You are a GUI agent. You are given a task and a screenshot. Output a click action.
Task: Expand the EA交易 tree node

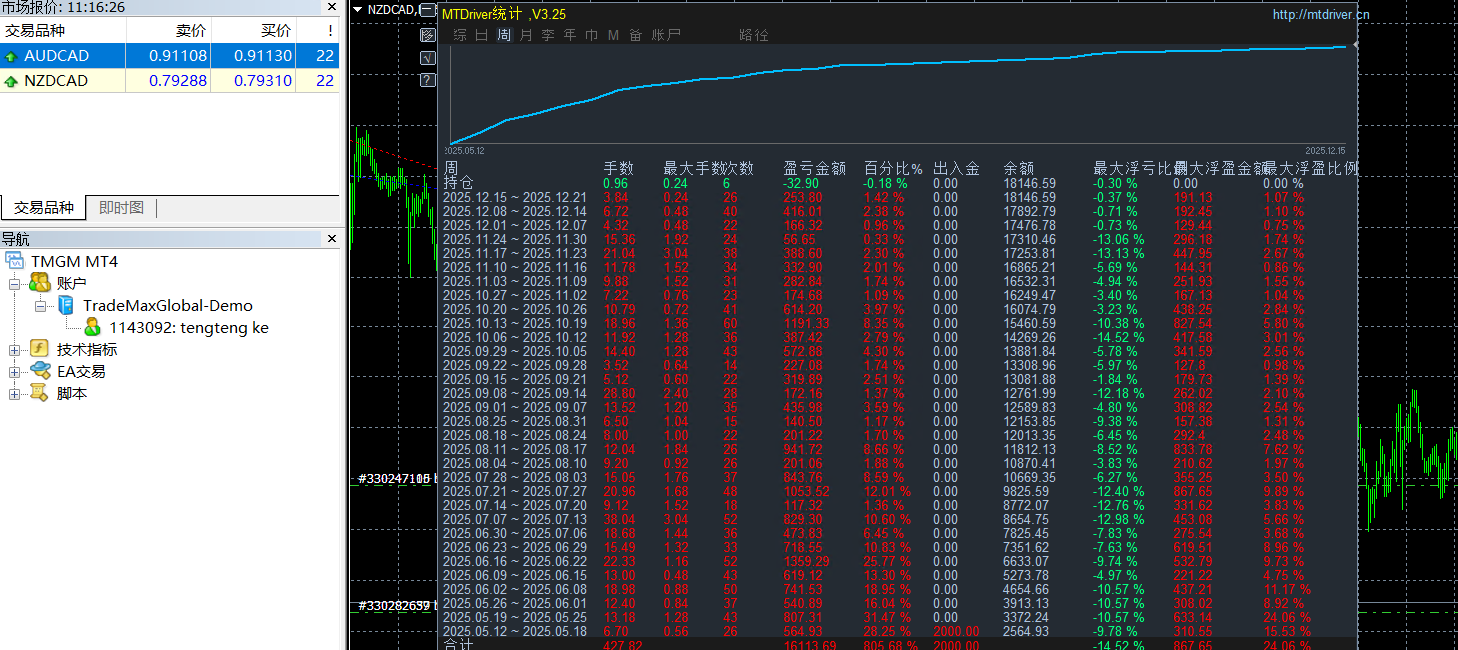[15, 372]
